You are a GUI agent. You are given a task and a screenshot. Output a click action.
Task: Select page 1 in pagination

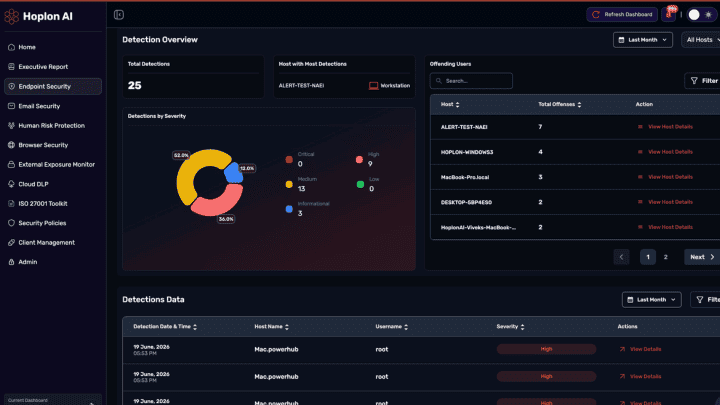[648, 257]
